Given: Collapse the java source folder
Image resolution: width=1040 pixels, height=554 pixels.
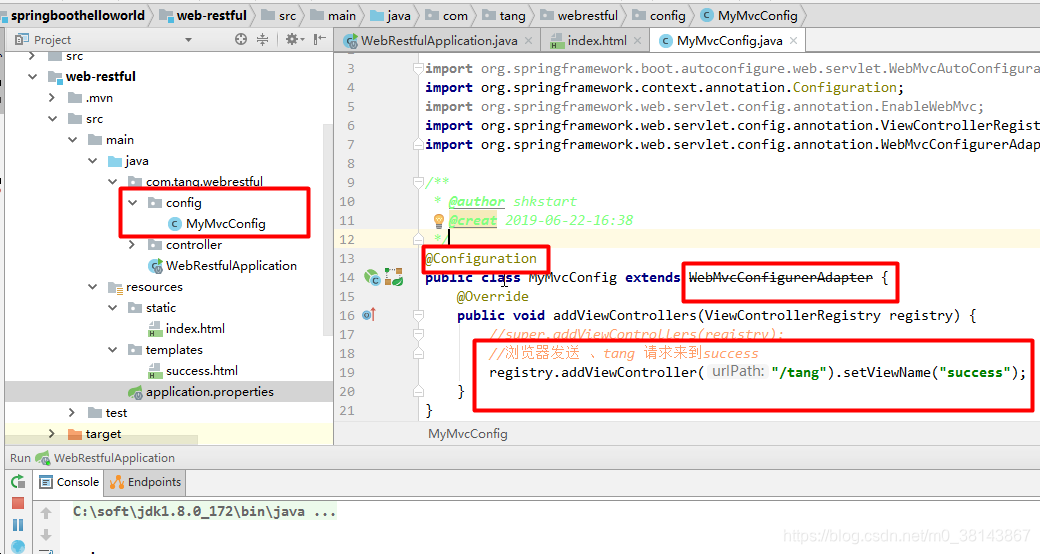Looking at the screenshot, I should click(92, 161).
